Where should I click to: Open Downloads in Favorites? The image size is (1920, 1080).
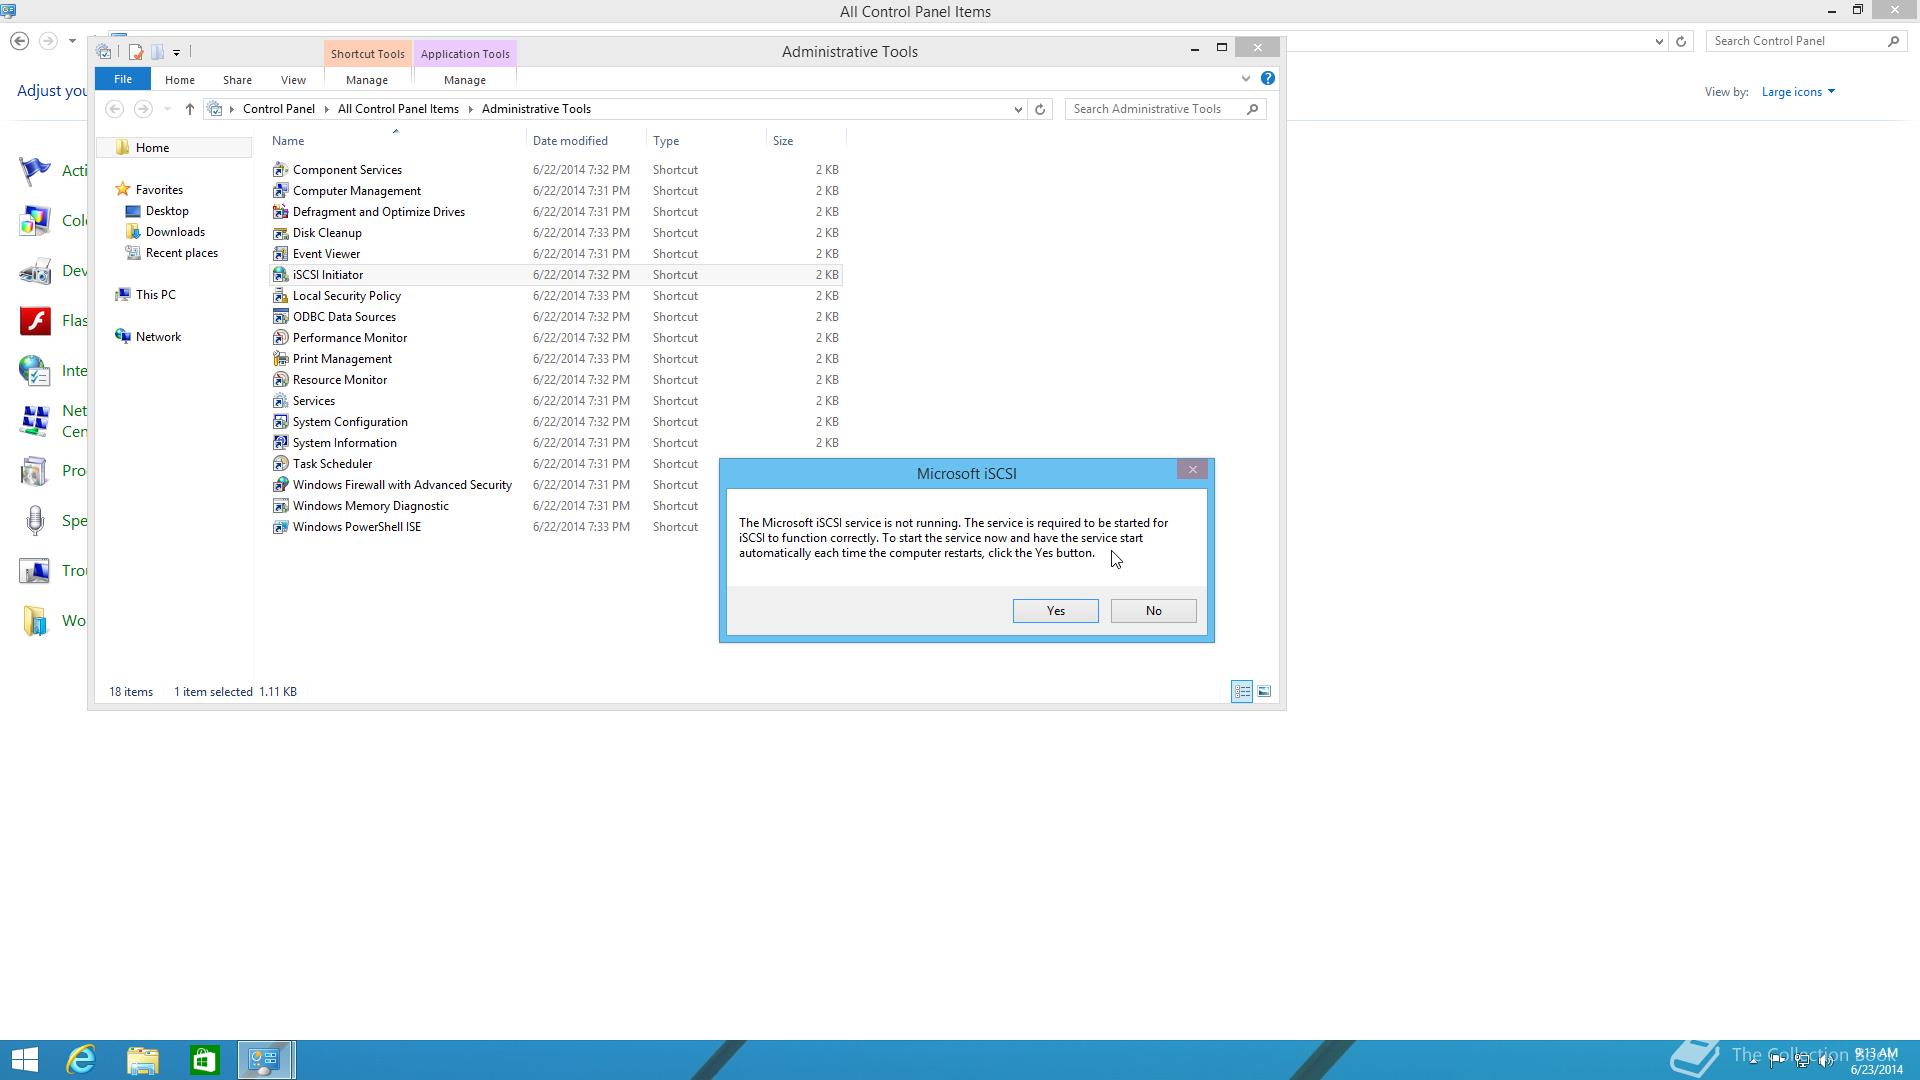(x=175, y=232)
